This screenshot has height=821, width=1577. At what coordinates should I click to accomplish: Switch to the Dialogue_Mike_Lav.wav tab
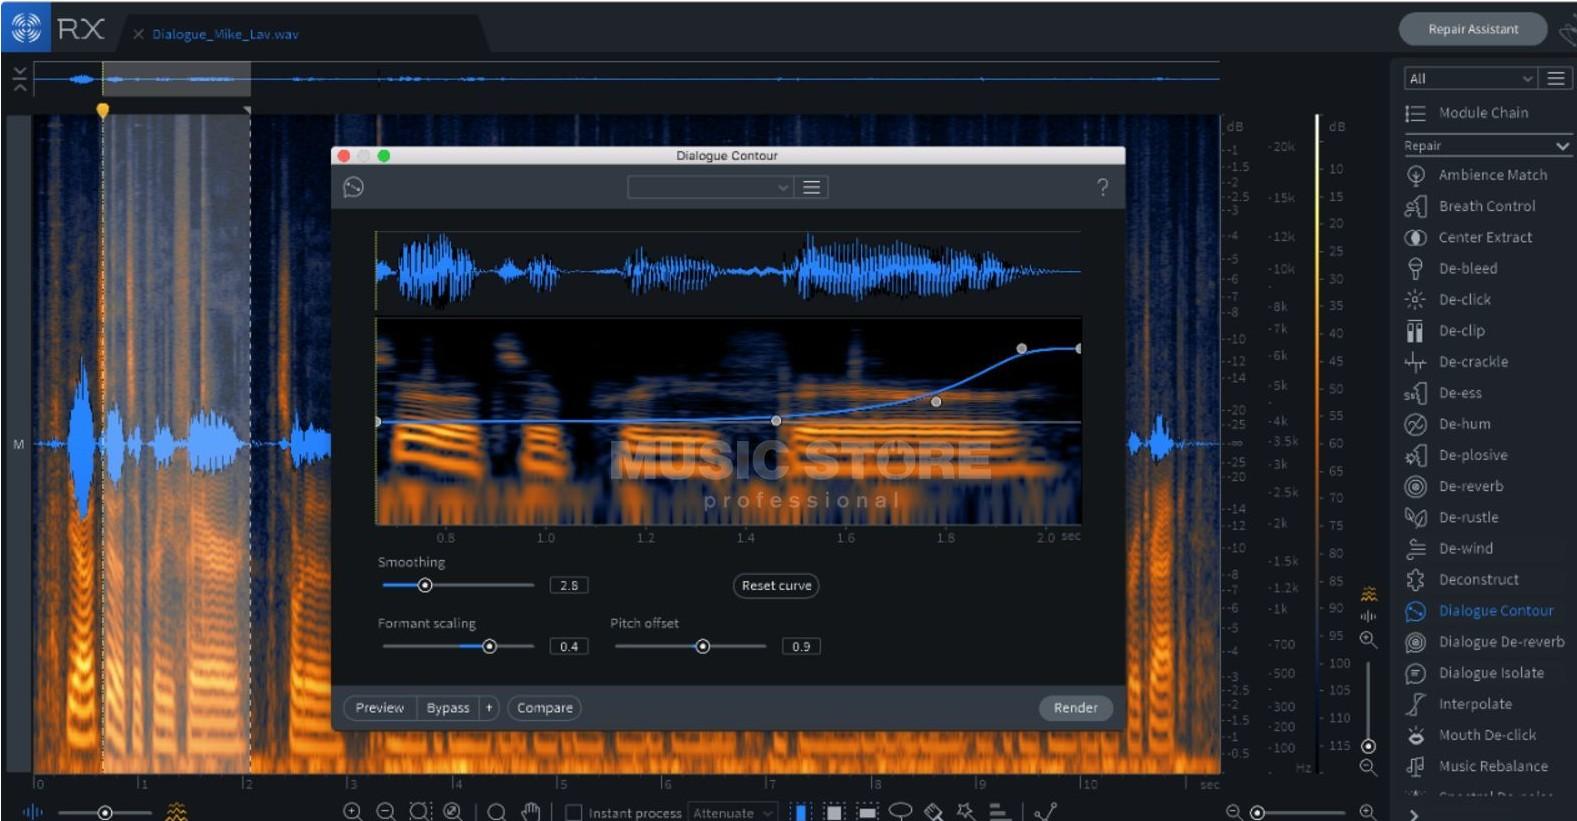[225, 34]
